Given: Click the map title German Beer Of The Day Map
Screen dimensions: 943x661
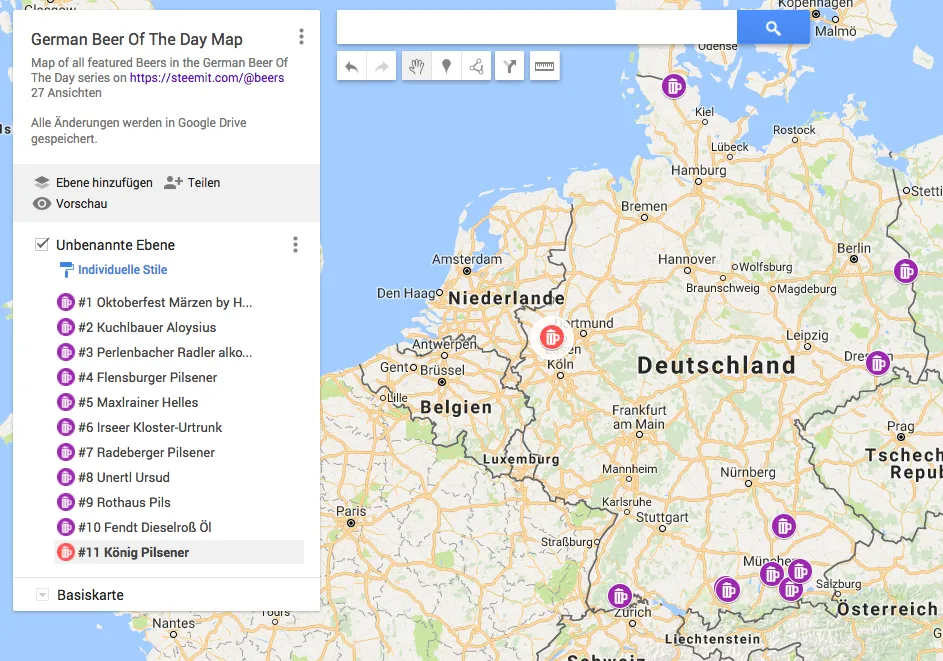Looking at the screenshot, I should pos(137,40).
